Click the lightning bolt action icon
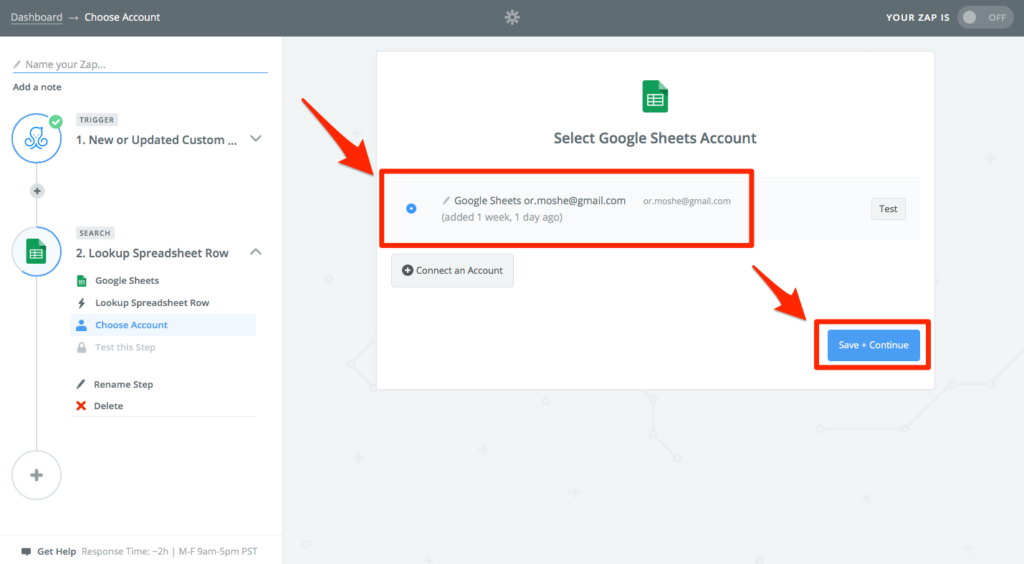Viewport: 1024px width, 564px height. click(x=82, y=303)
